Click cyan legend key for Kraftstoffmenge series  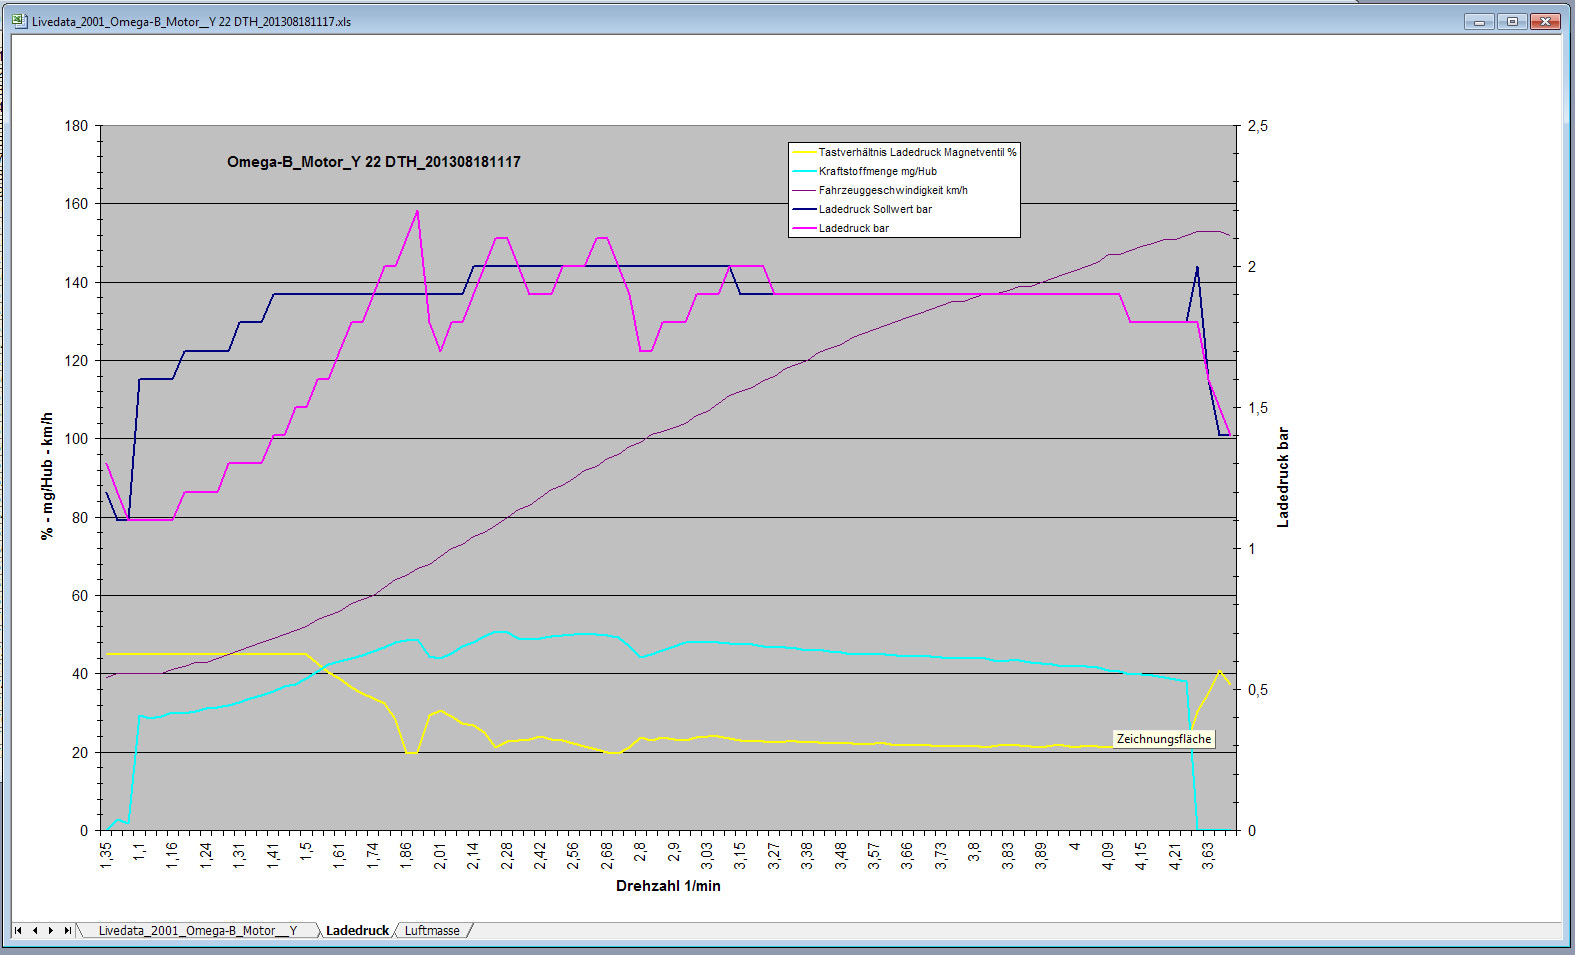pos(804,171)
